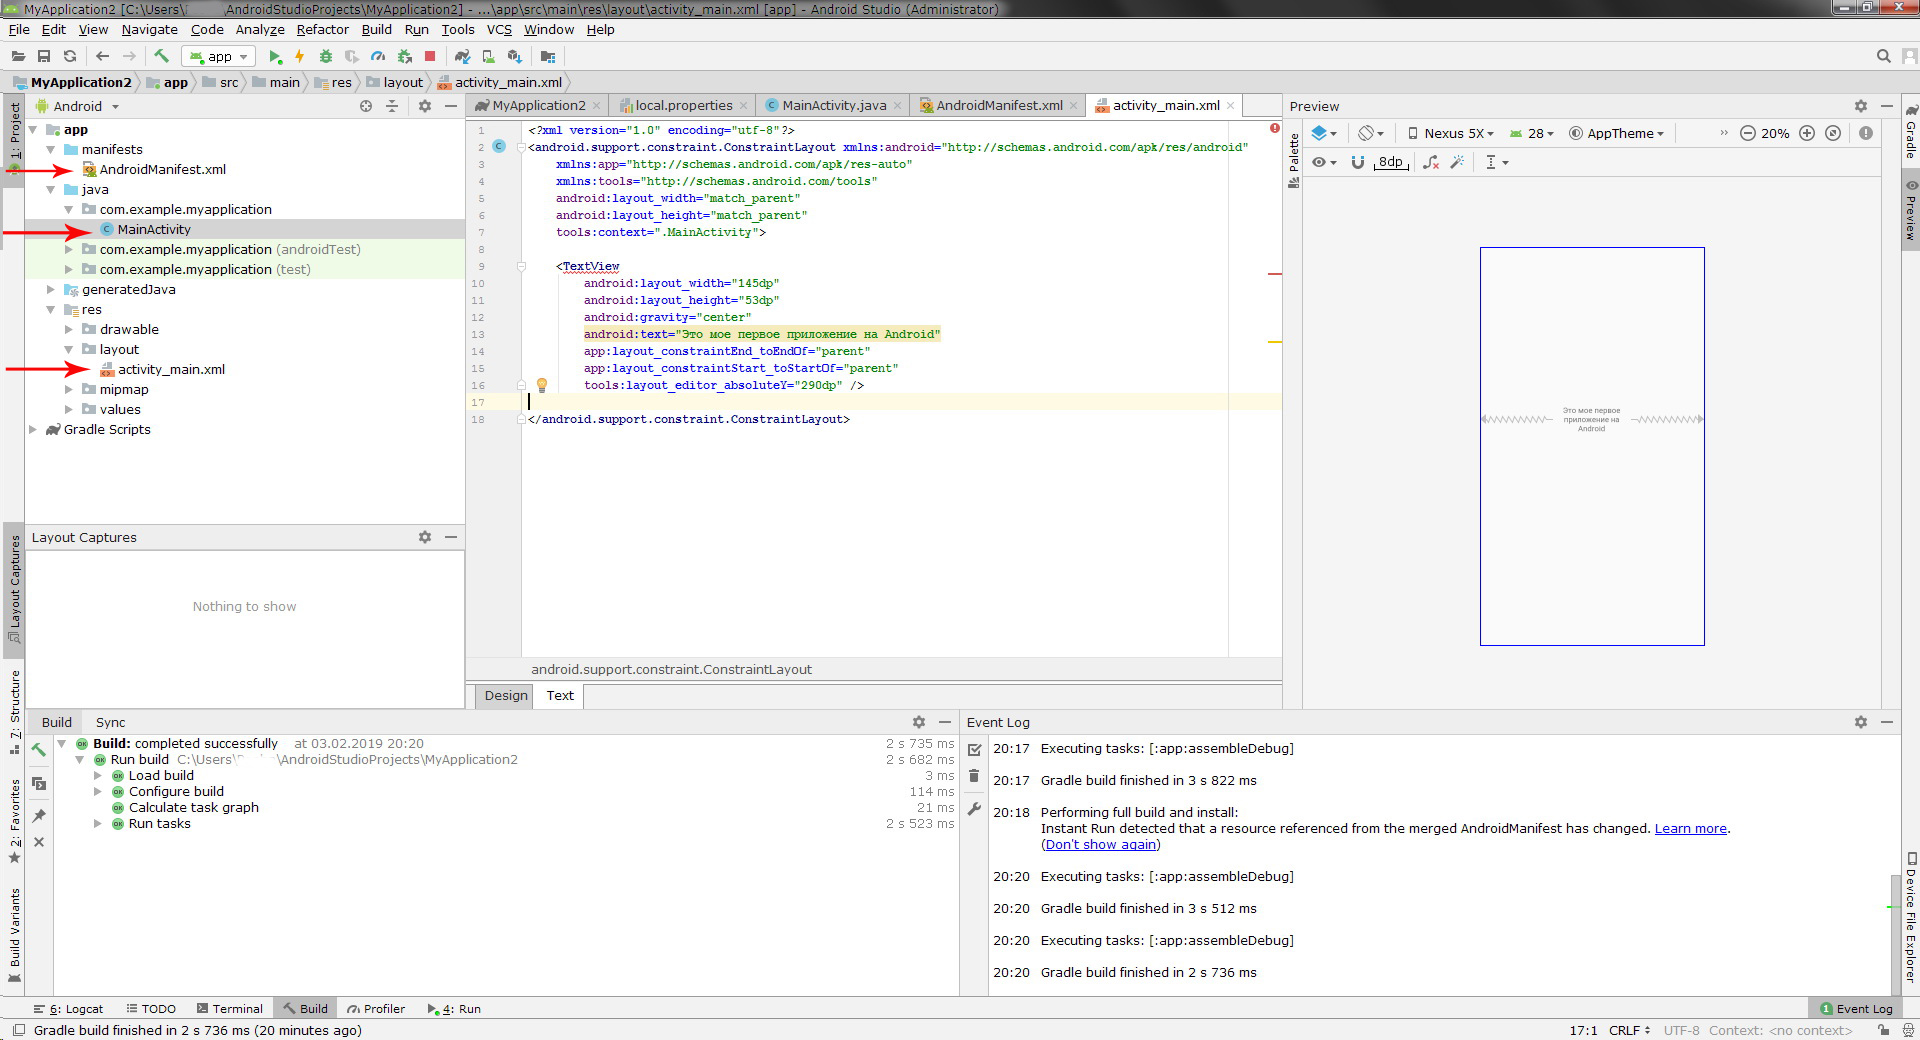
Task: Open the Guidelines dropdown in Preview toolbar
Action: click(x=1496, y=162)
